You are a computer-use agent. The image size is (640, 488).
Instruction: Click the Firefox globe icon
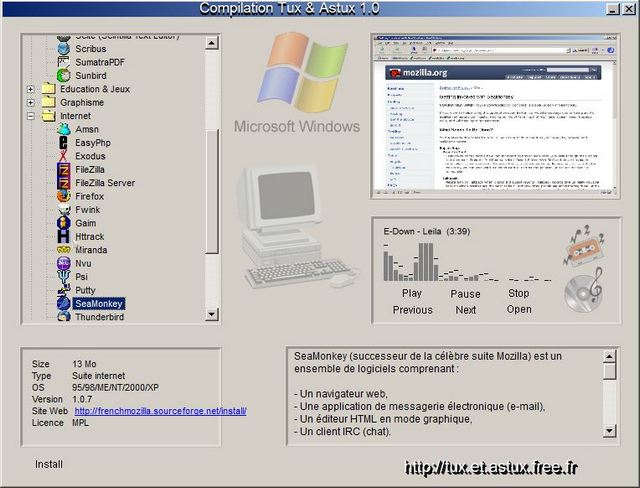(64, 196)
